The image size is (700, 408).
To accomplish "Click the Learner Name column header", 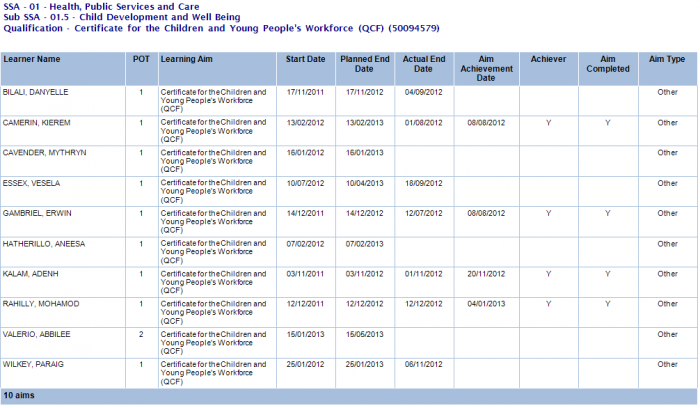I will 31,59.
